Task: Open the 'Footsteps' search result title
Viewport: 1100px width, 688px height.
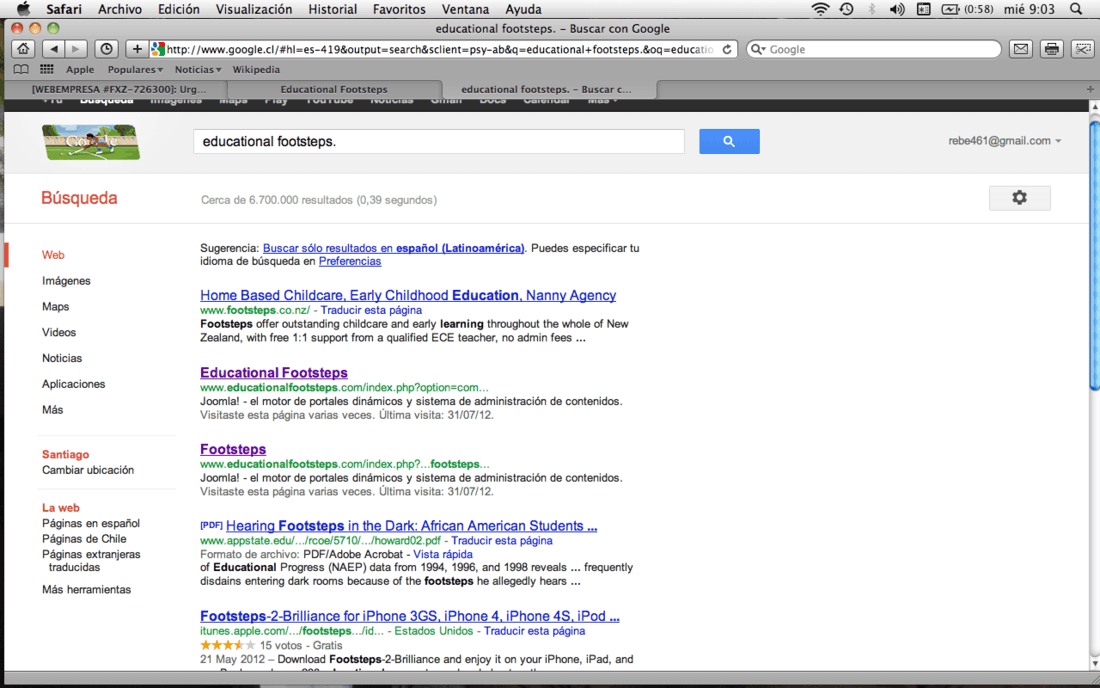Action: click(233, 449)
